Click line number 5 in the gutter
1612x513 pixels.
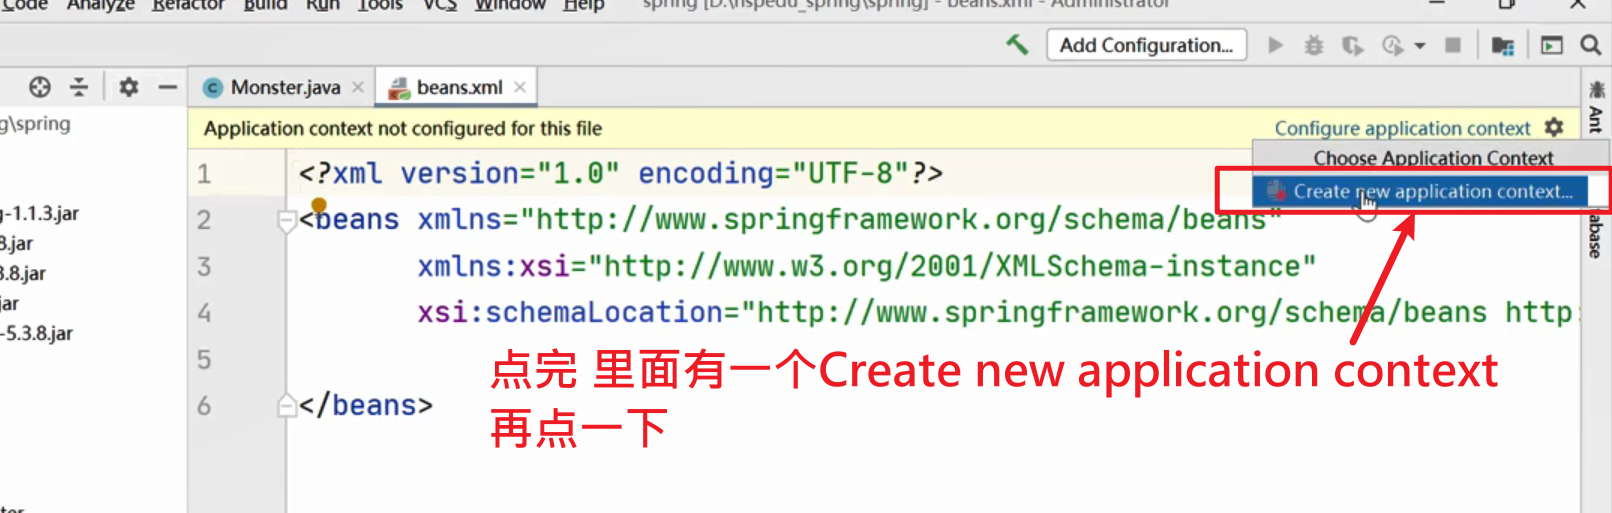click(204, 359)
